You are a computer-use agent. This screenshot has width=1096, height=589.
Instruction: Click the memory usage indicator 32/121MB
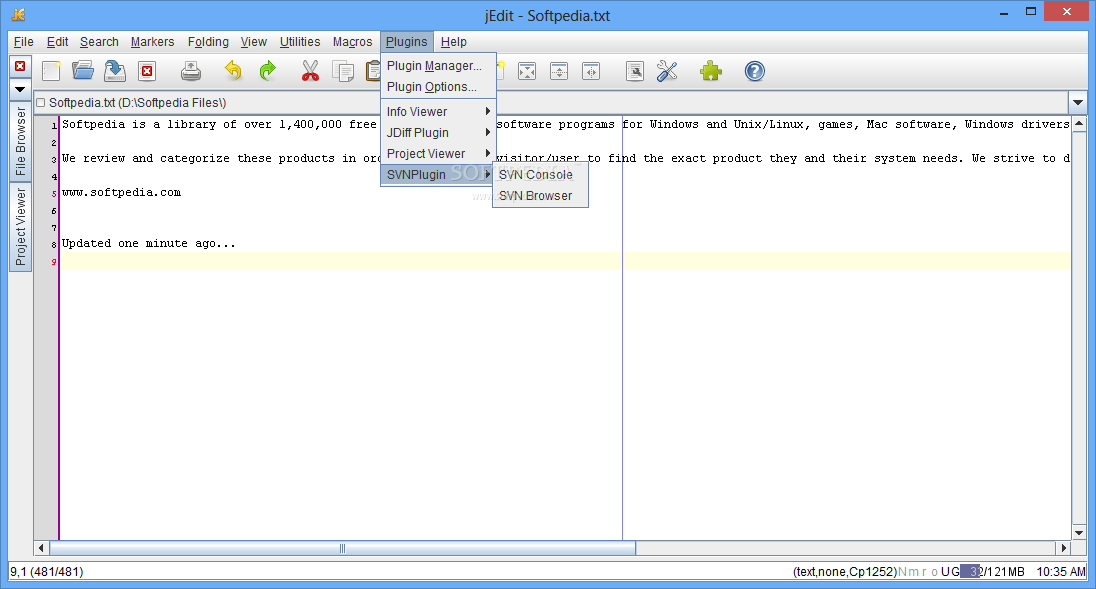coord(993,572)
